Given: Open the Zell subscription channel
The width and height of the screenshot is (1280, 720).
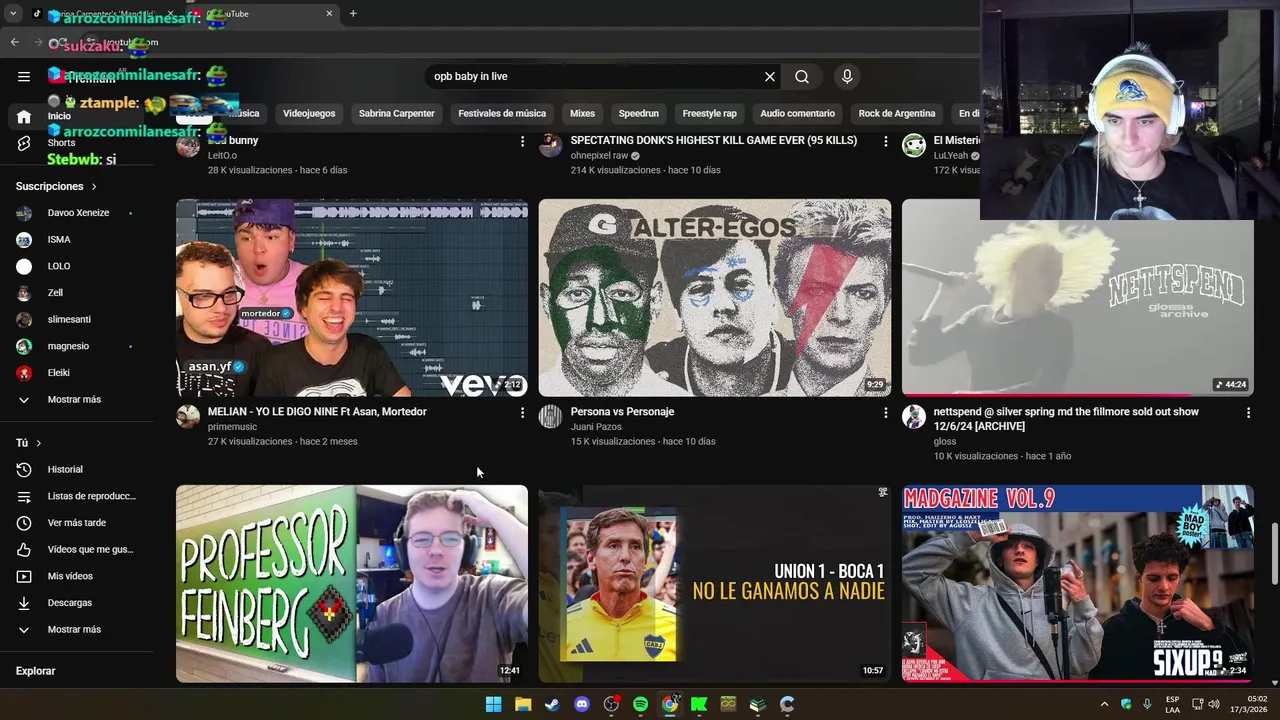Looking at the screenshot, I should (55, 293).
